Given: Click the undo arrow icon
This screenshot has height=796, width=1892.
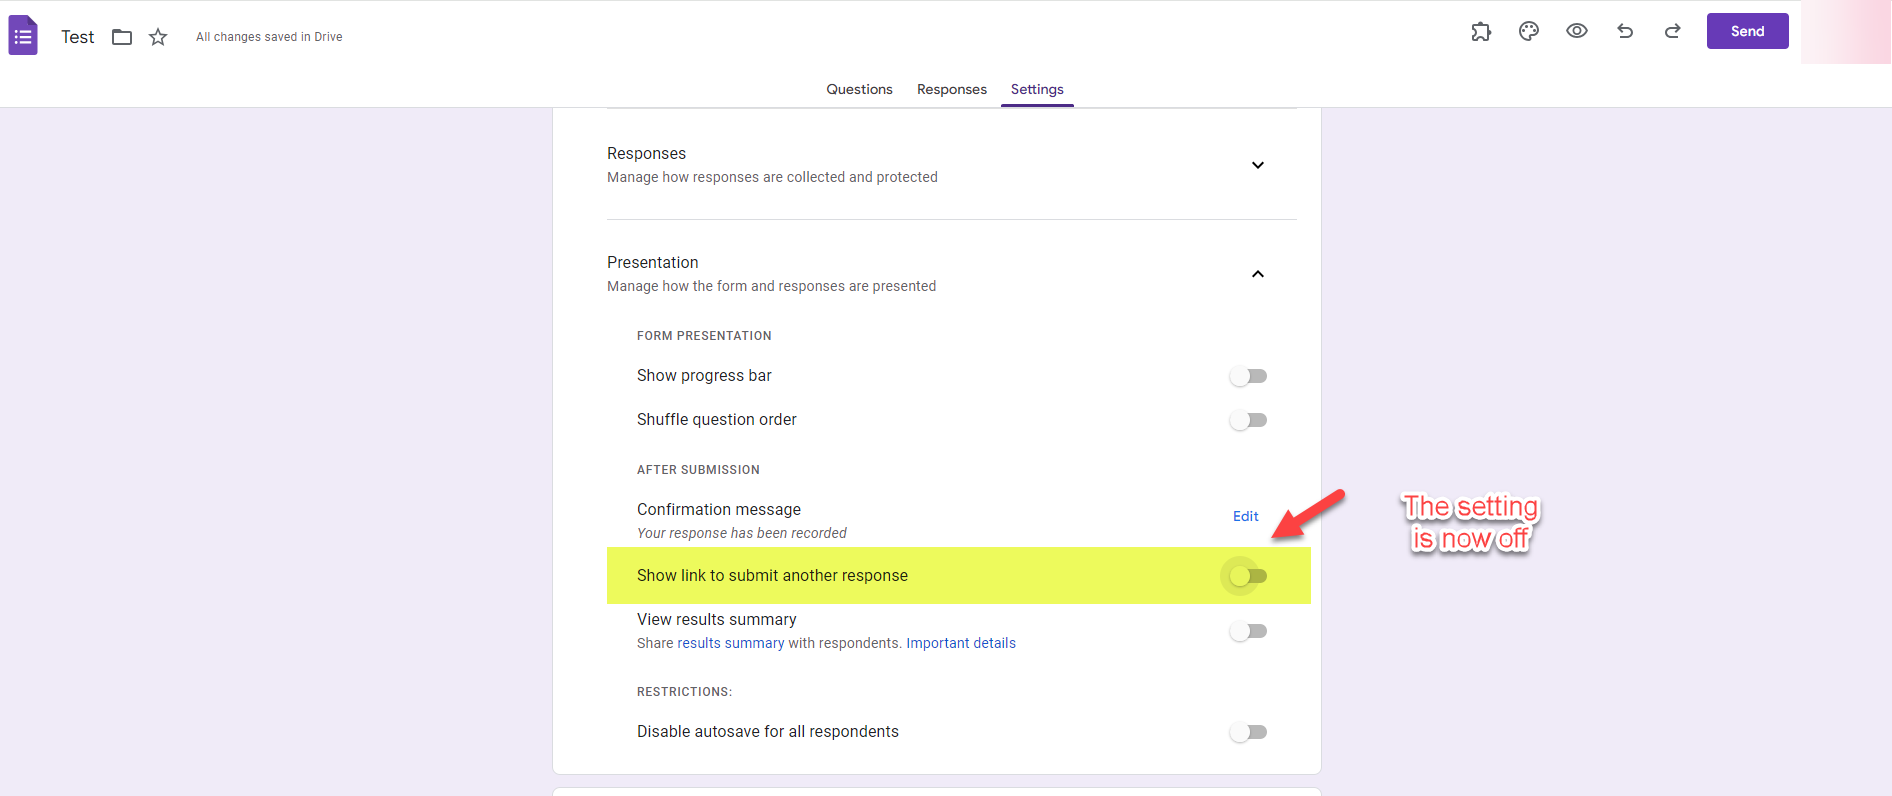Looking at the screenshot, I should tap(1625, 31).
